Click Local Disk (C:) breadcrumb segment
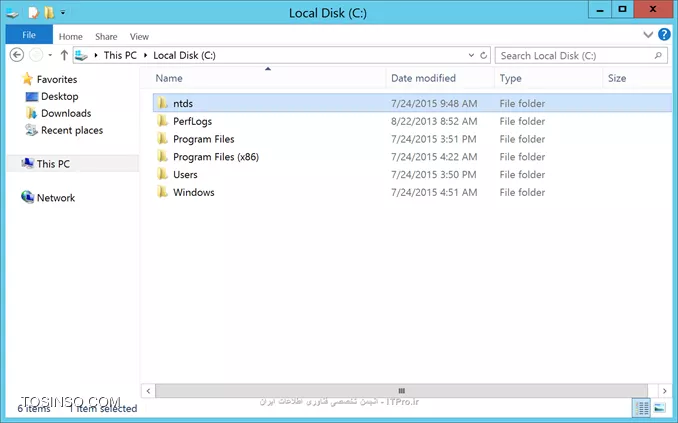 coord(184,55)
